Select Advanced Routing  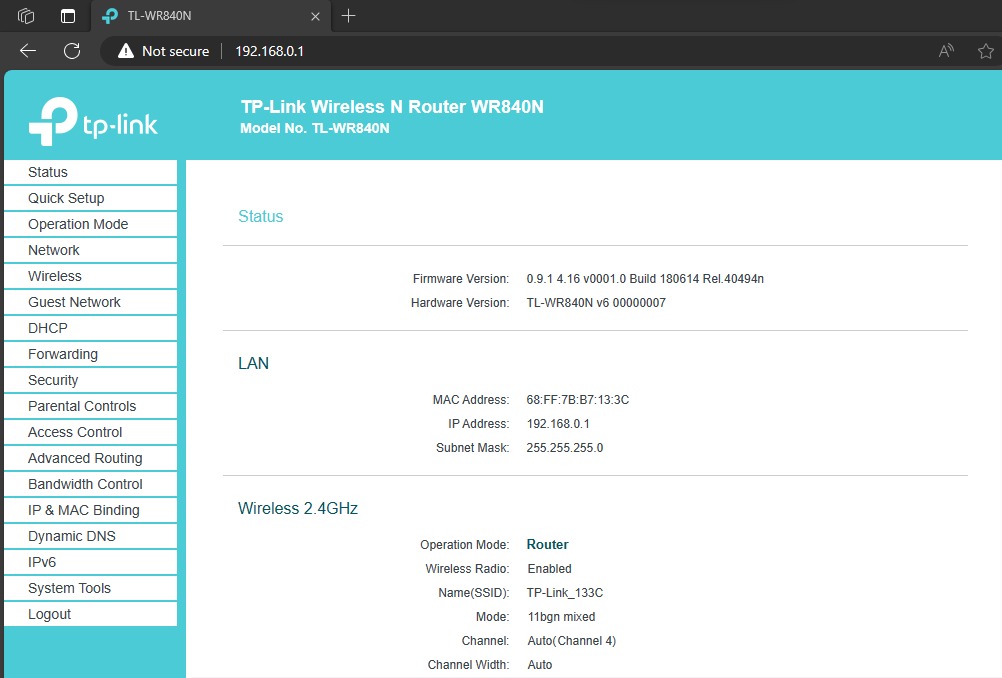click(x=90, y=458)
